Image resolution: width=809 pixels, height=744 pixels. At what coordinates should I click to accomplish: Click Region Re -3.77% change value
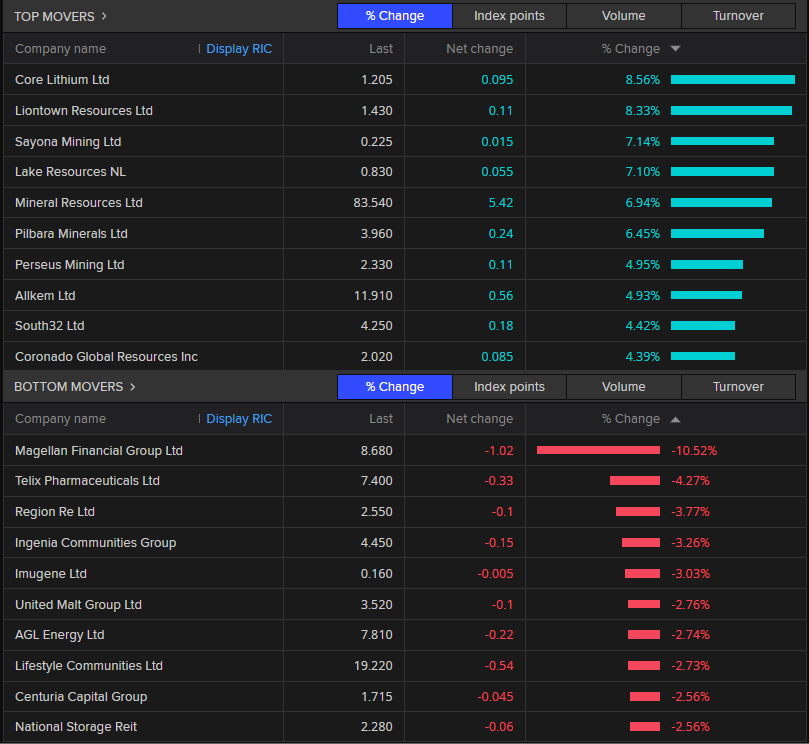[x=690, y=512]
